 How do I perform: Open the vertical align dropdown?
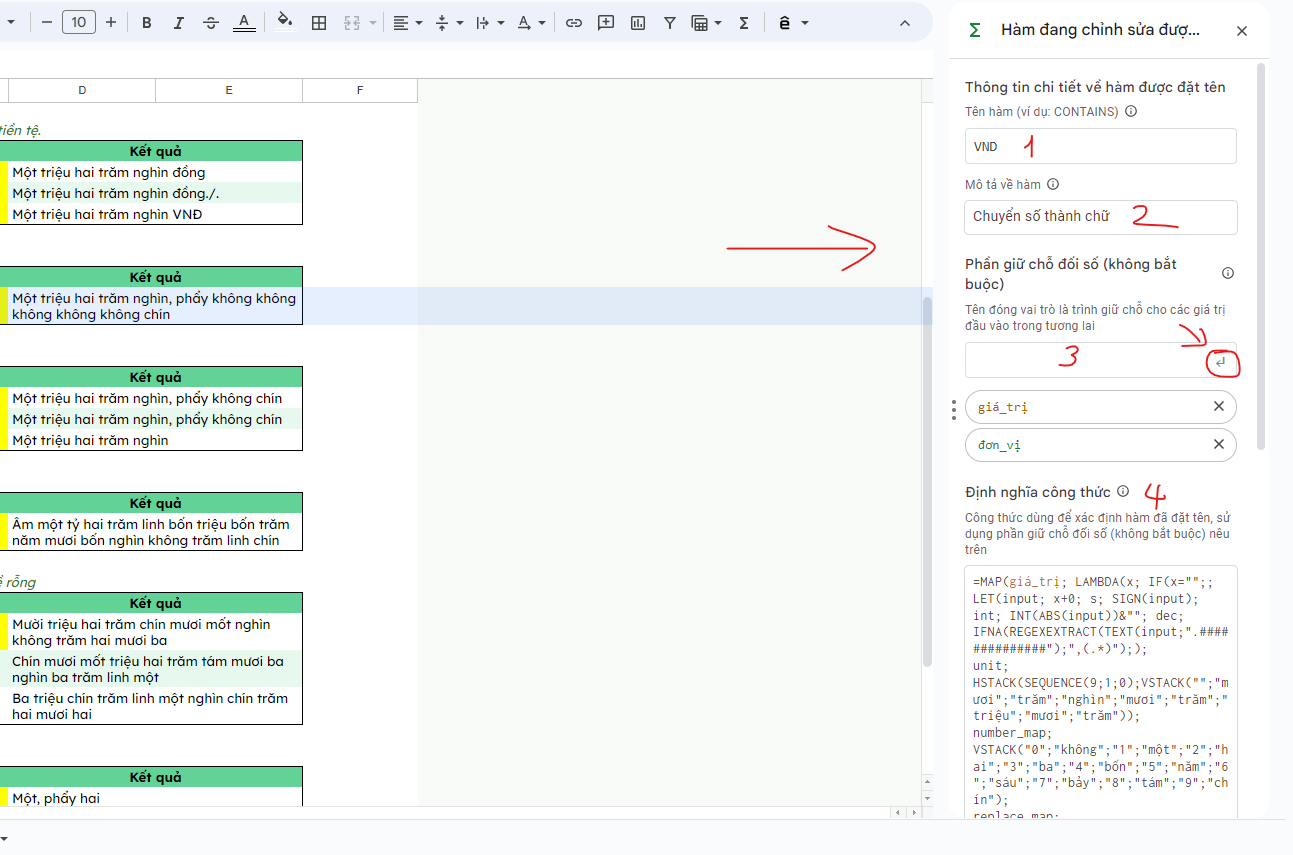click(449, 23)
